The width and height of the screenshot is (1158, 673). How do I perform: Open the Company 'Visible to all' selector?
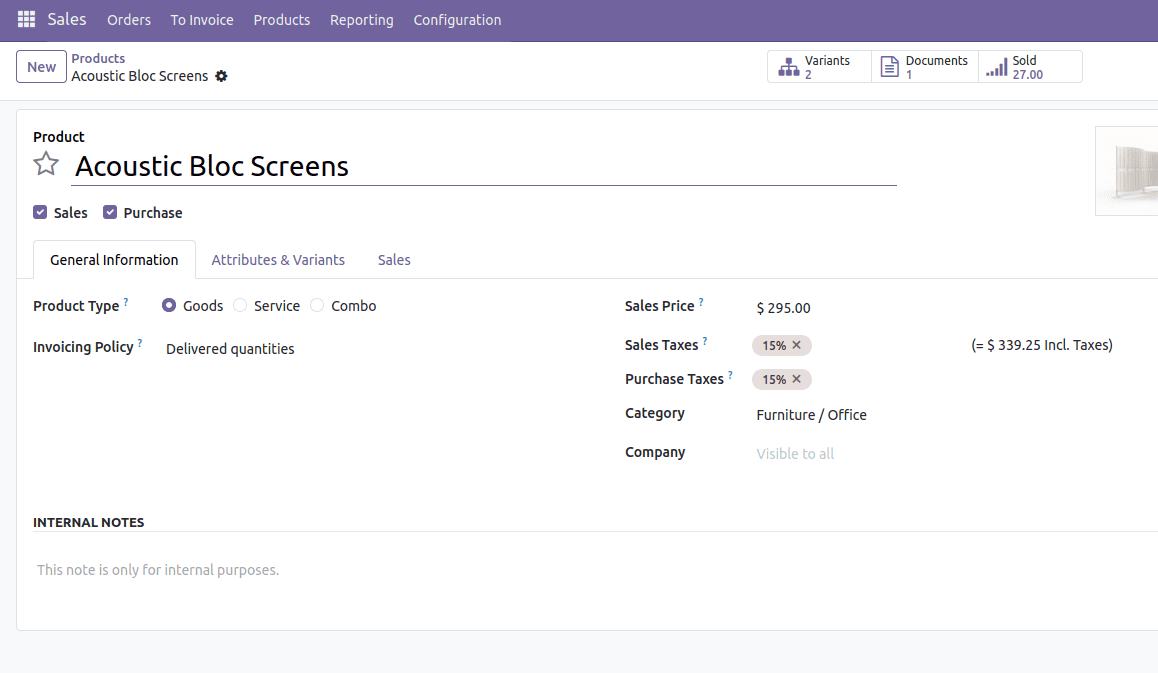point(795,453)
